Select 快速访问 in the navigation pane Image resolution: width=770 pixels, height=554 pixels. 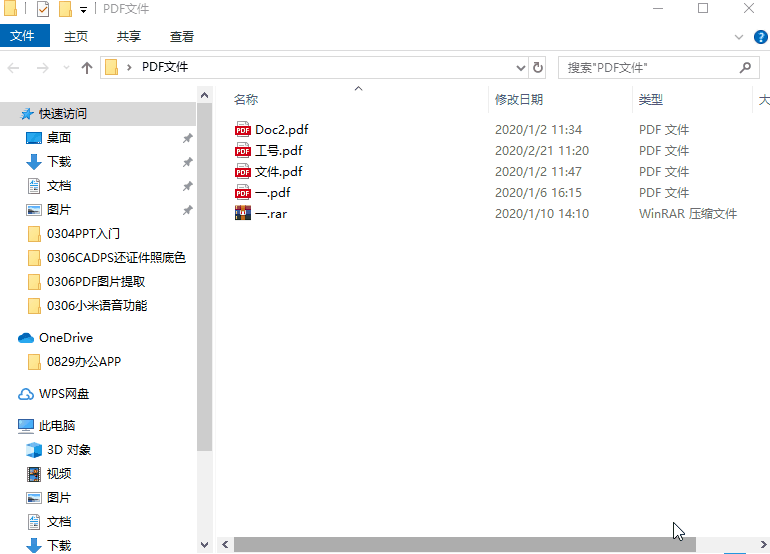(98, 114)
